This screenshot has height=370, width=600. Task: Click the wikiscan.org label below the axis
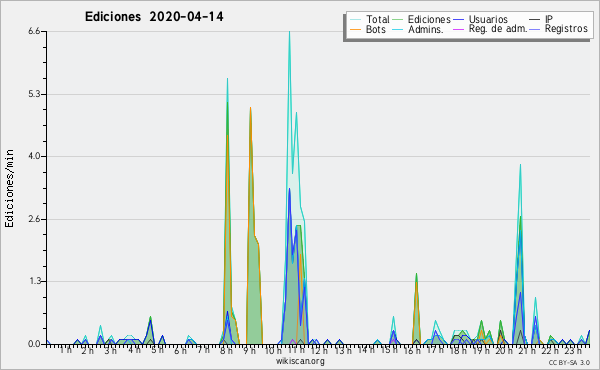click(x=300, y=361)
